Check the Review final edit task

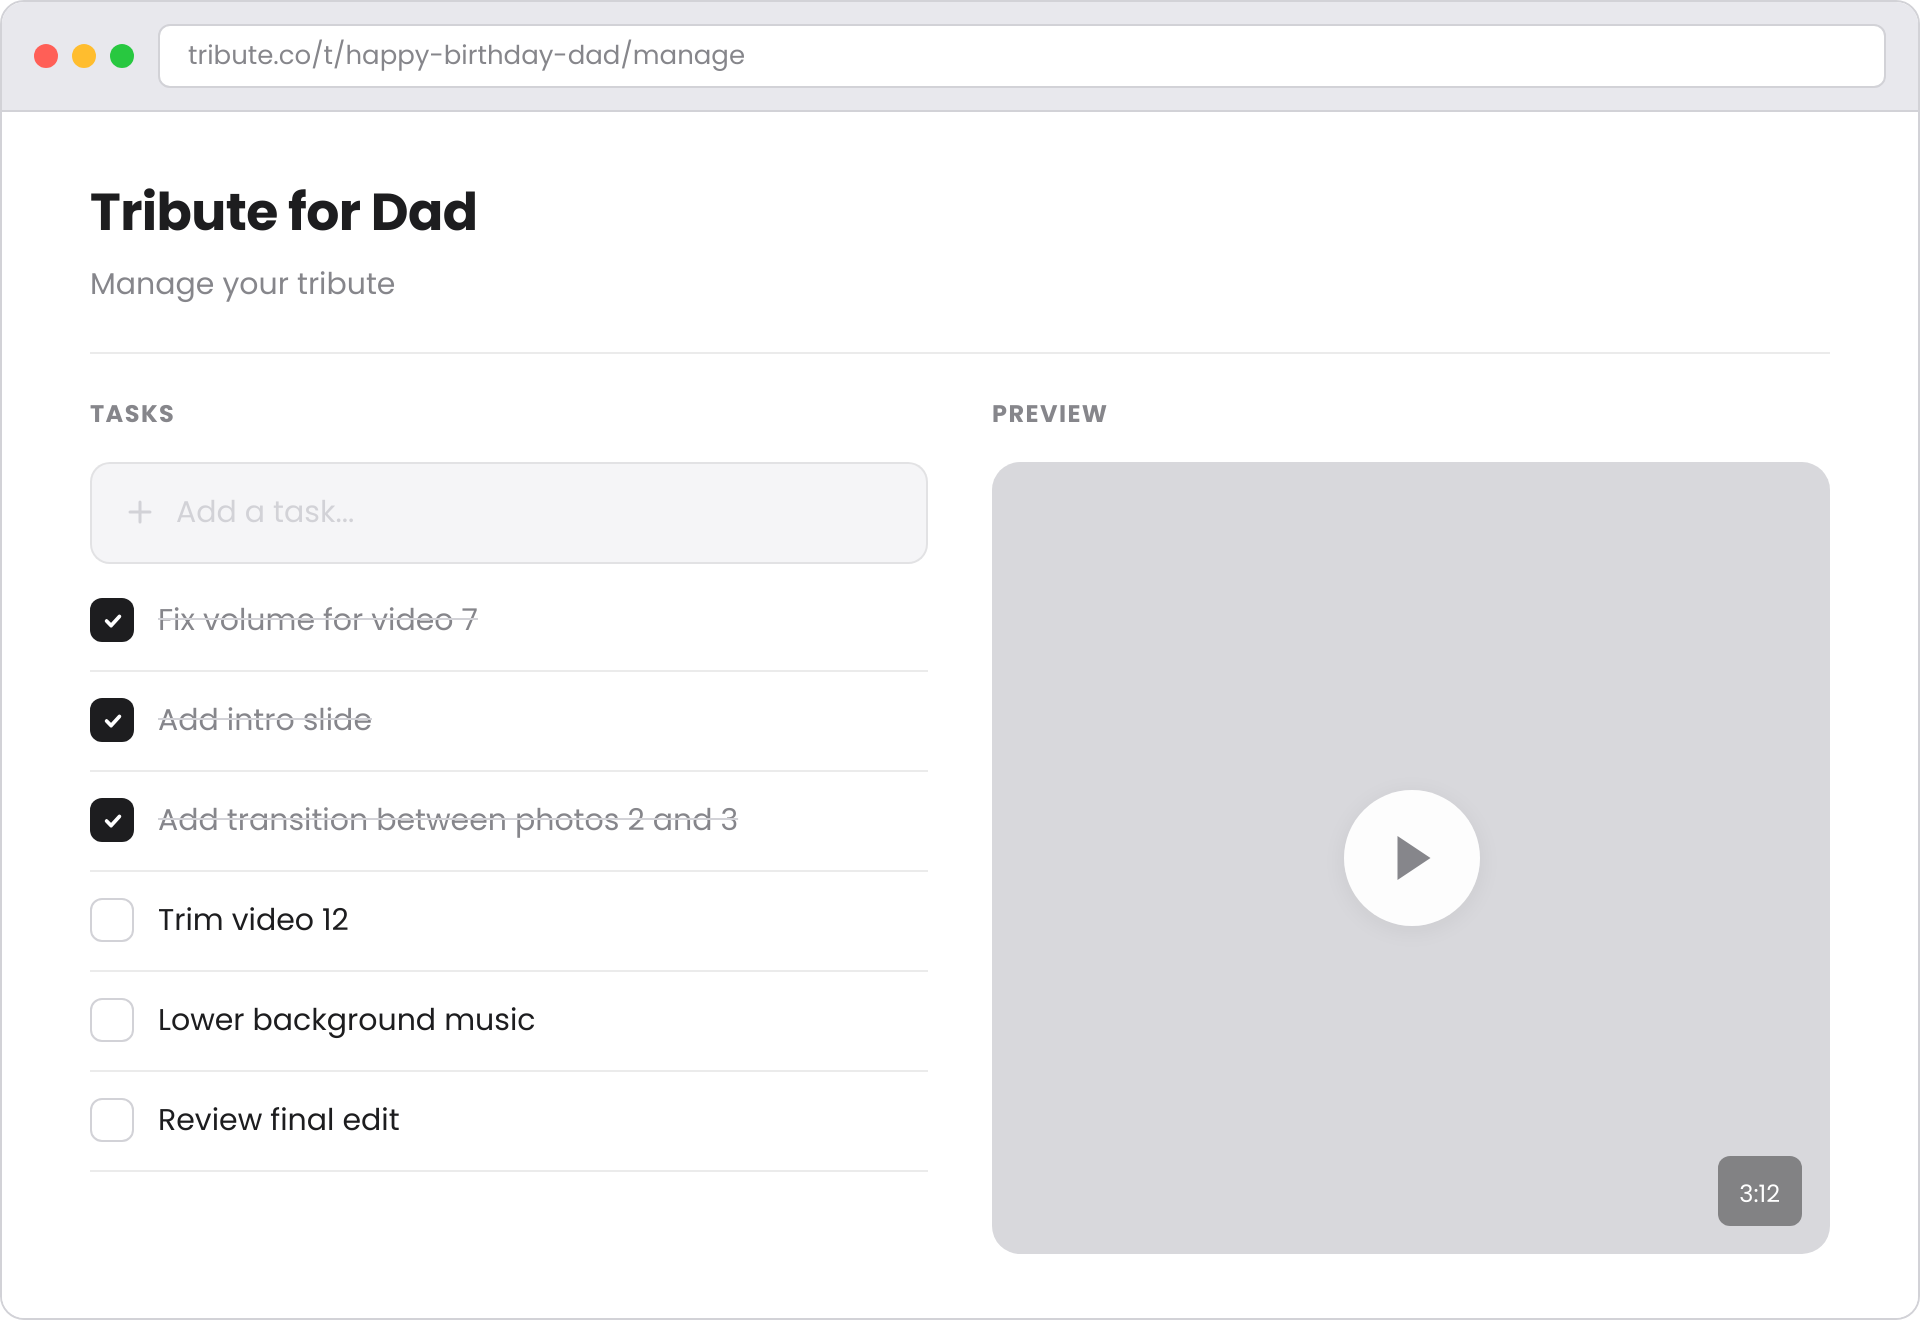[x=112, y=1120]
